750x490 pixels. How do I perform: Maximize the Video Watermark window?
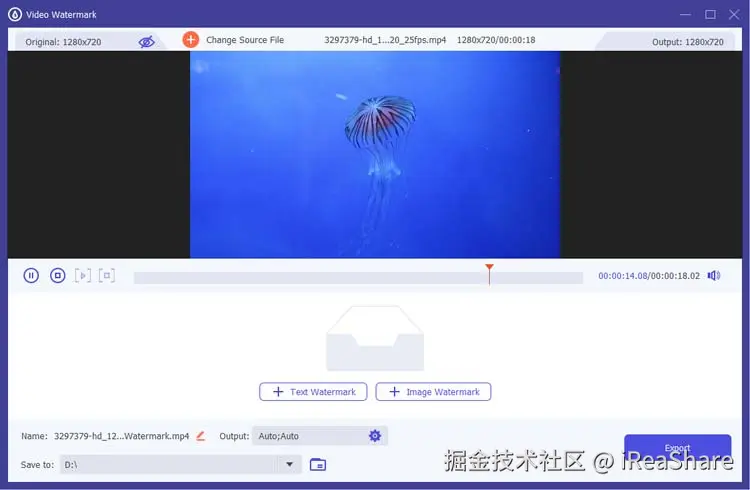710,15
